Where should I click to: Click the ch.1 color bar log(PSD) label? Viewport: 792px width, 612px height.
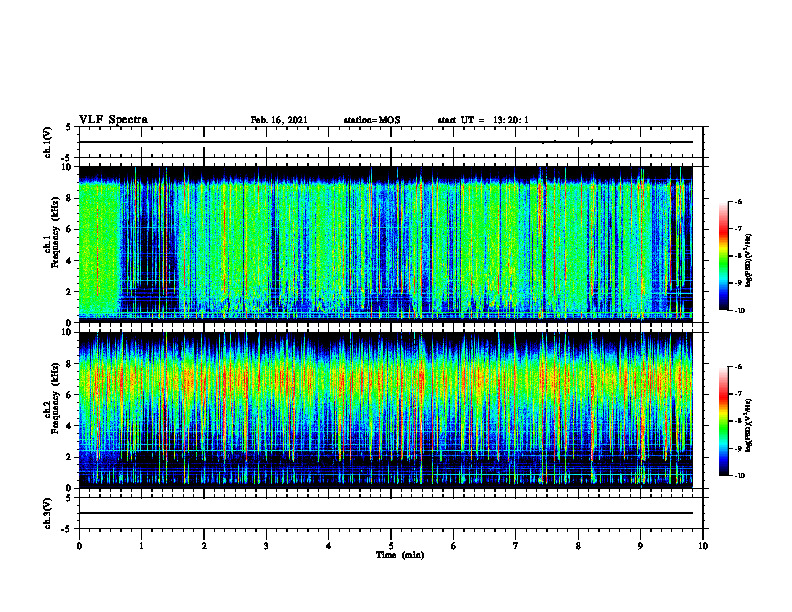(x=749, y=261)
